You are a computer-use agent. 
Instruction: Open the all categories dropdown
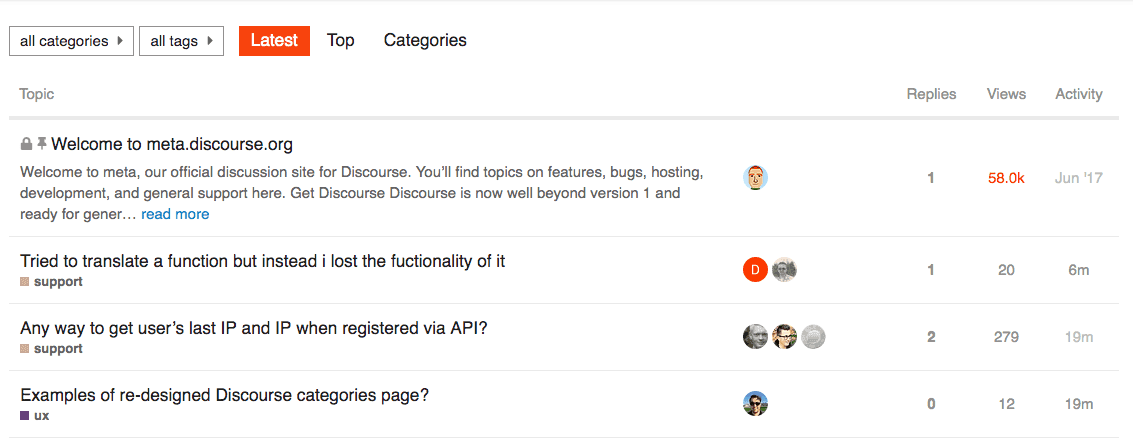[72, 41]
